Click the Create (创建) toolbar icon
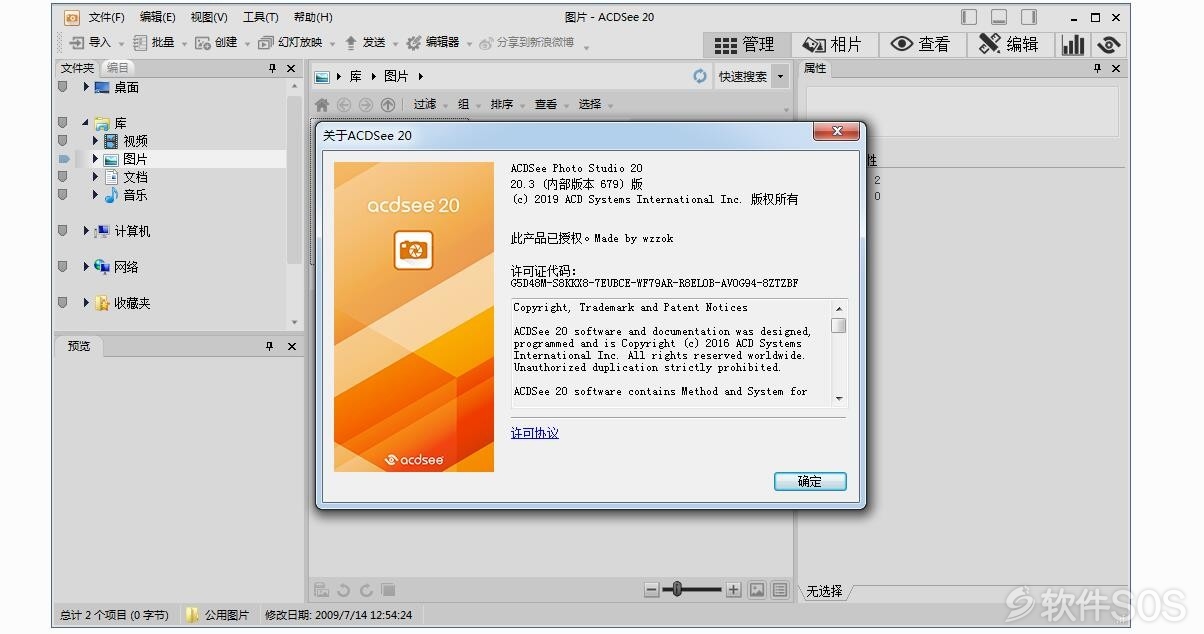1204x634 pixels. click(x=203, y=43)
